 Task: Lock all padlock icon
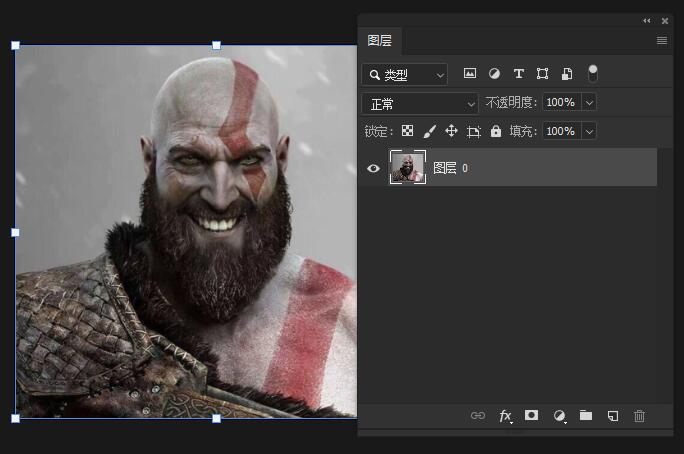(496, 131)
